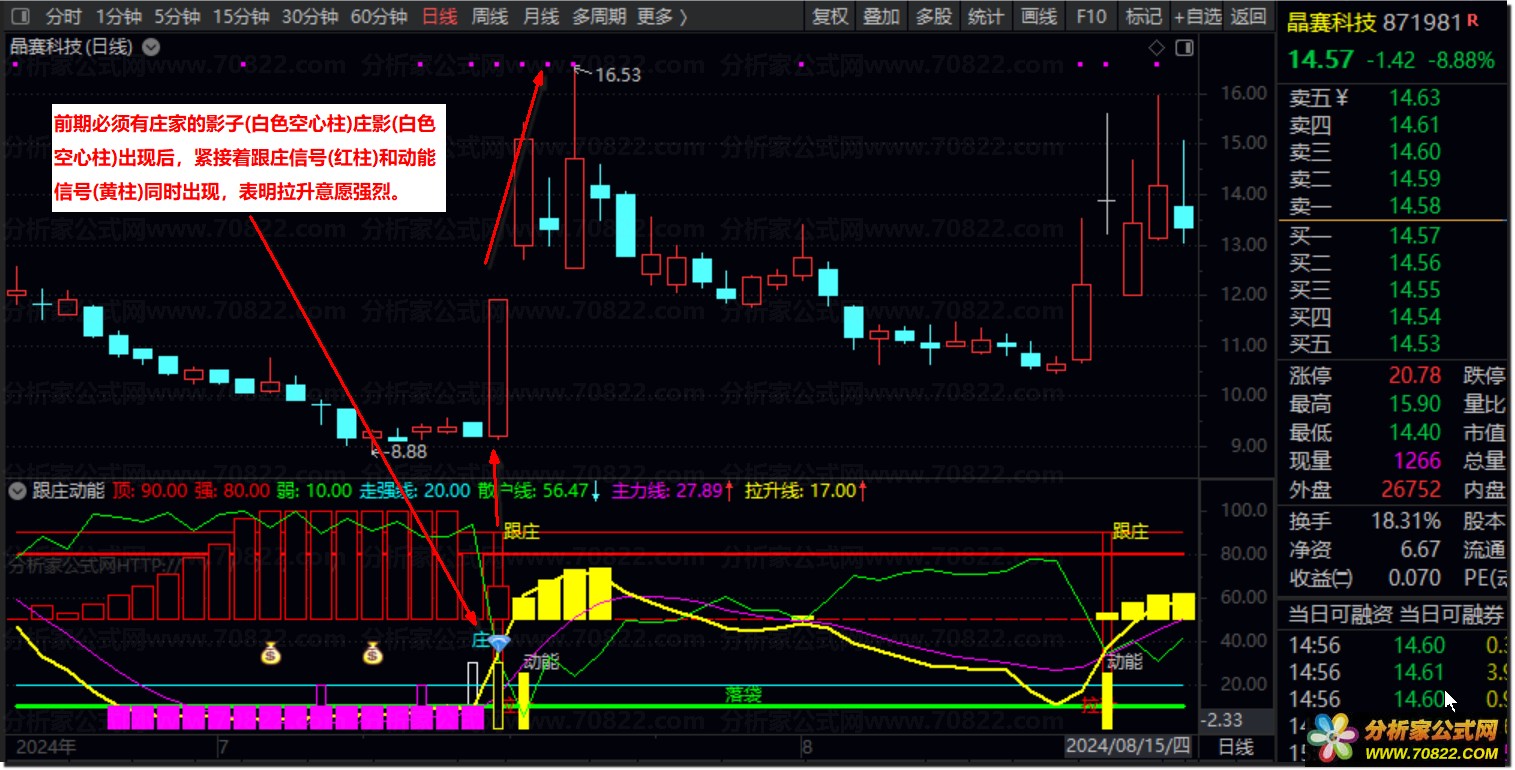
Task: Click the R margin-trading badge
Action: pos(1473,20)
